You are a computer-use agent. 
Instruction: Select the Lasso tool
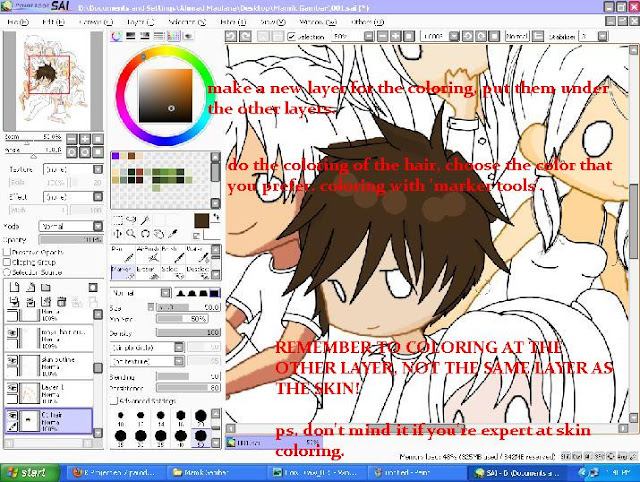point(131,220)
